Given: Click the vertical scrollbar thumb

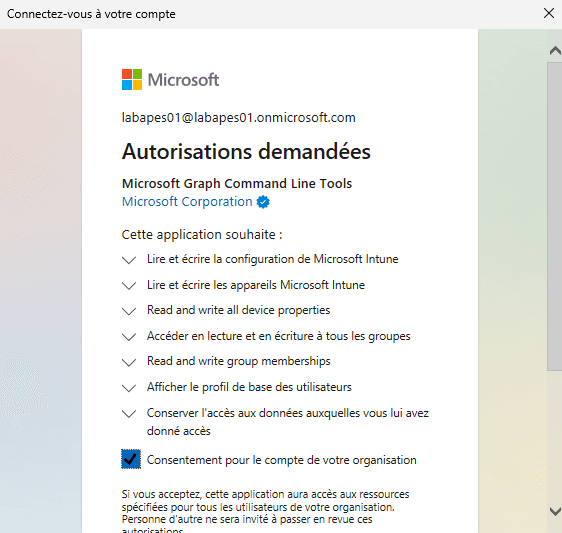Looking at the screenshot, I should (554, 216).
